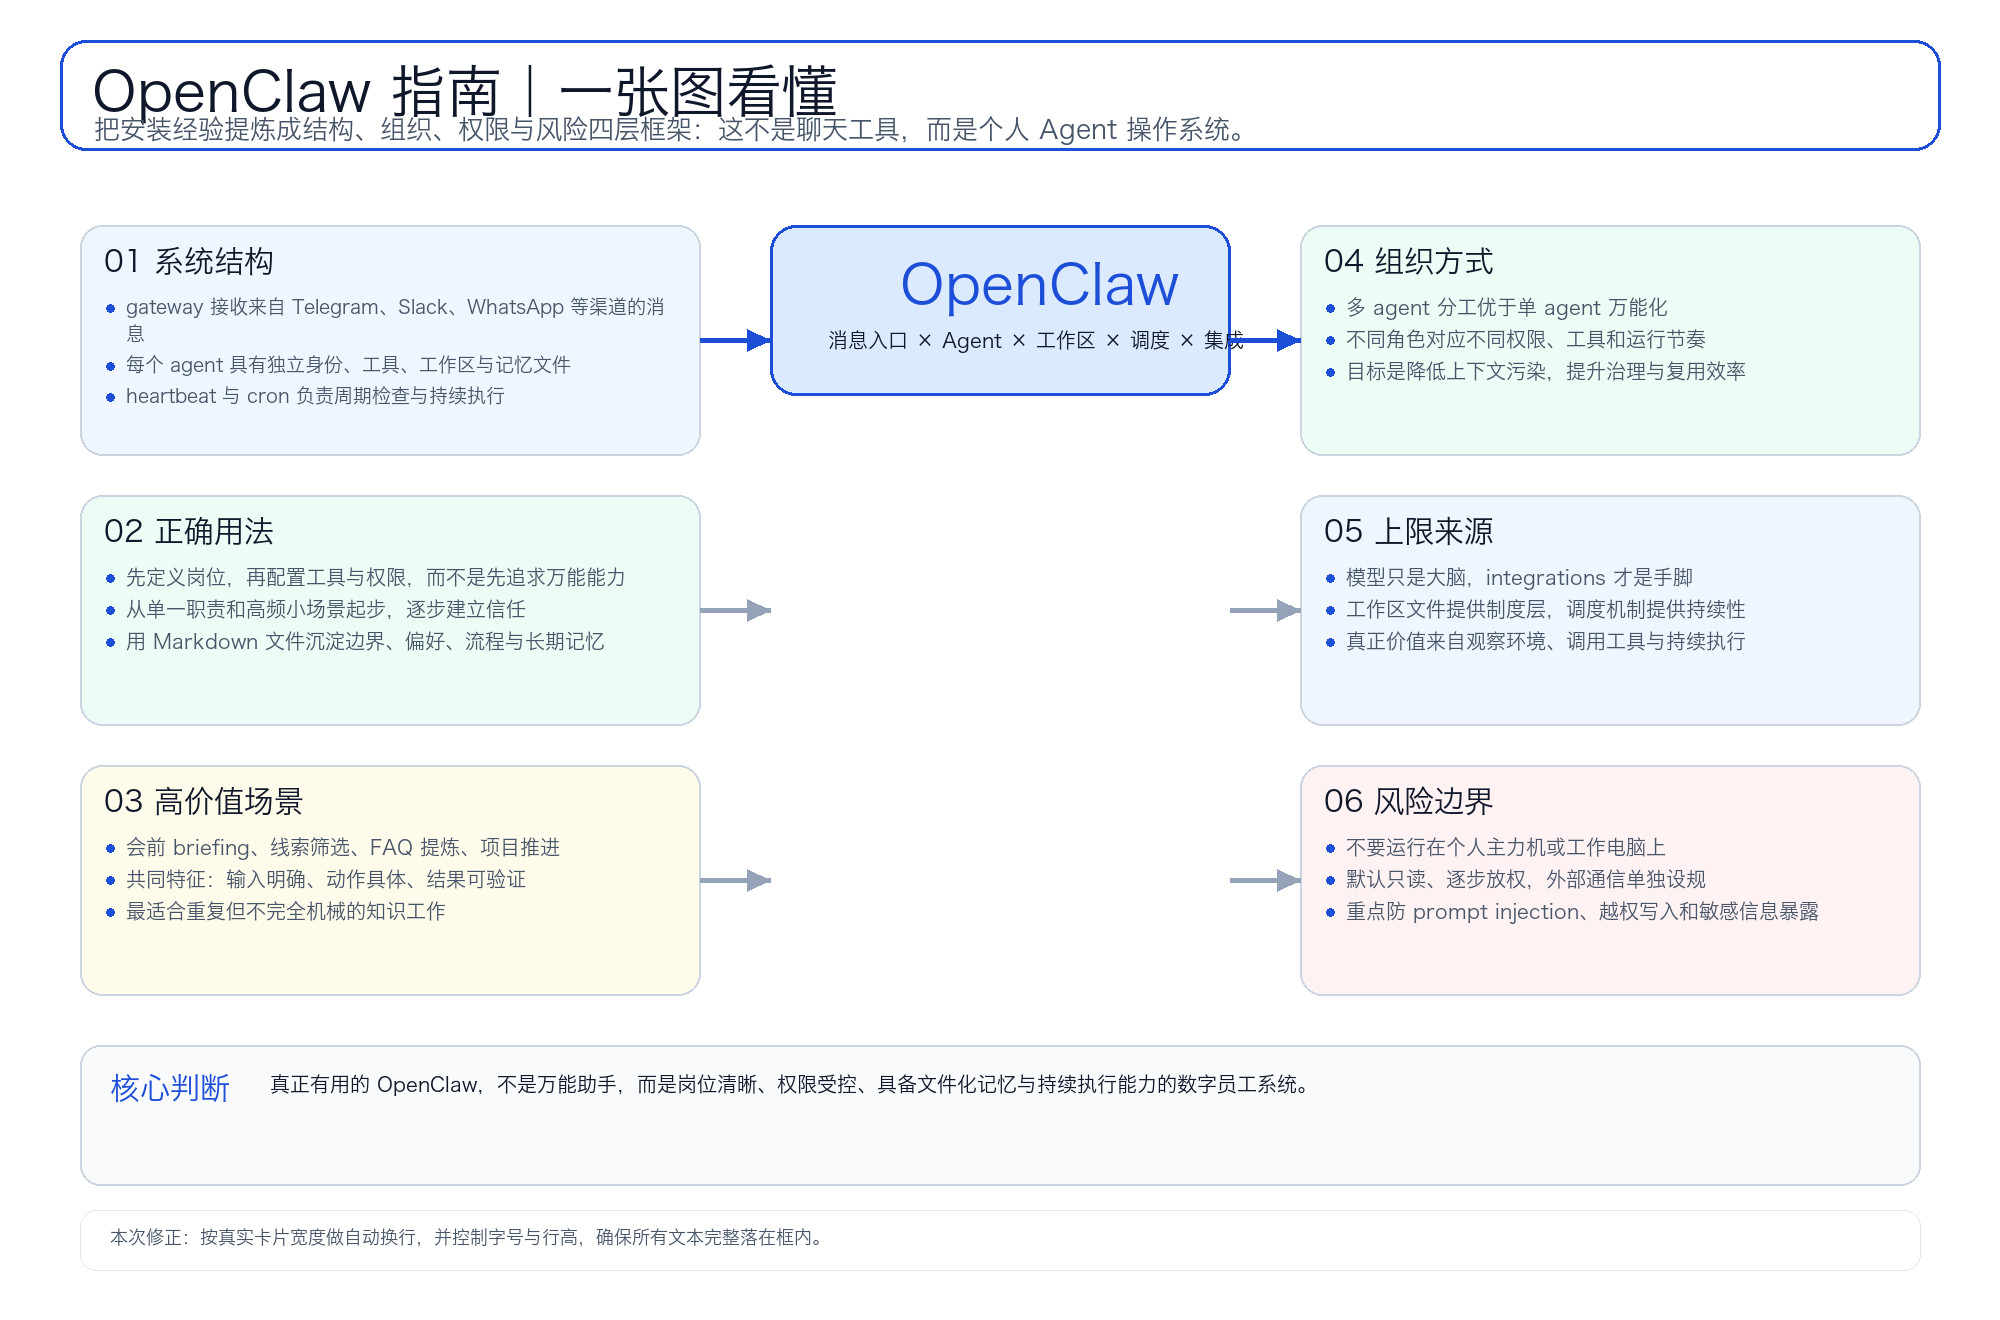
Task: Click "最适合重复但不完全机械的知识工作"
Action: pyautogui.click(x=286, y=912)
